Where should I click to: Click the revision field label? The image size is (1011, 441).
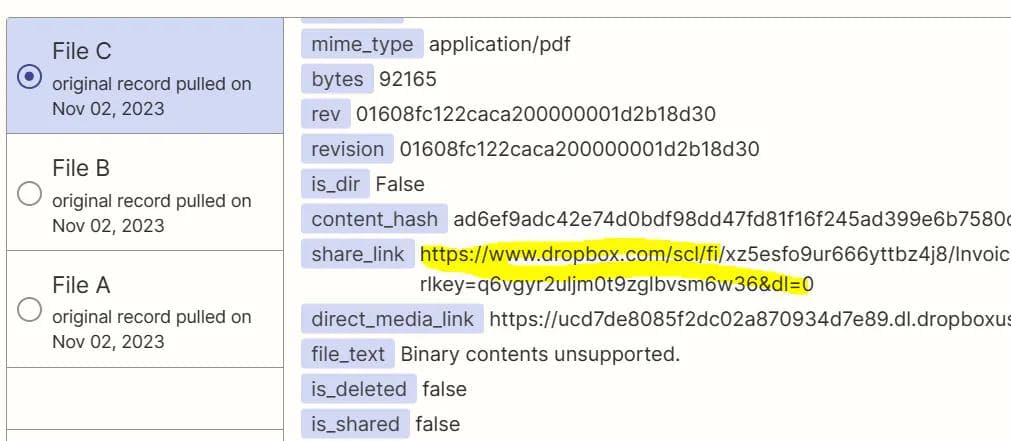[347, 149]
